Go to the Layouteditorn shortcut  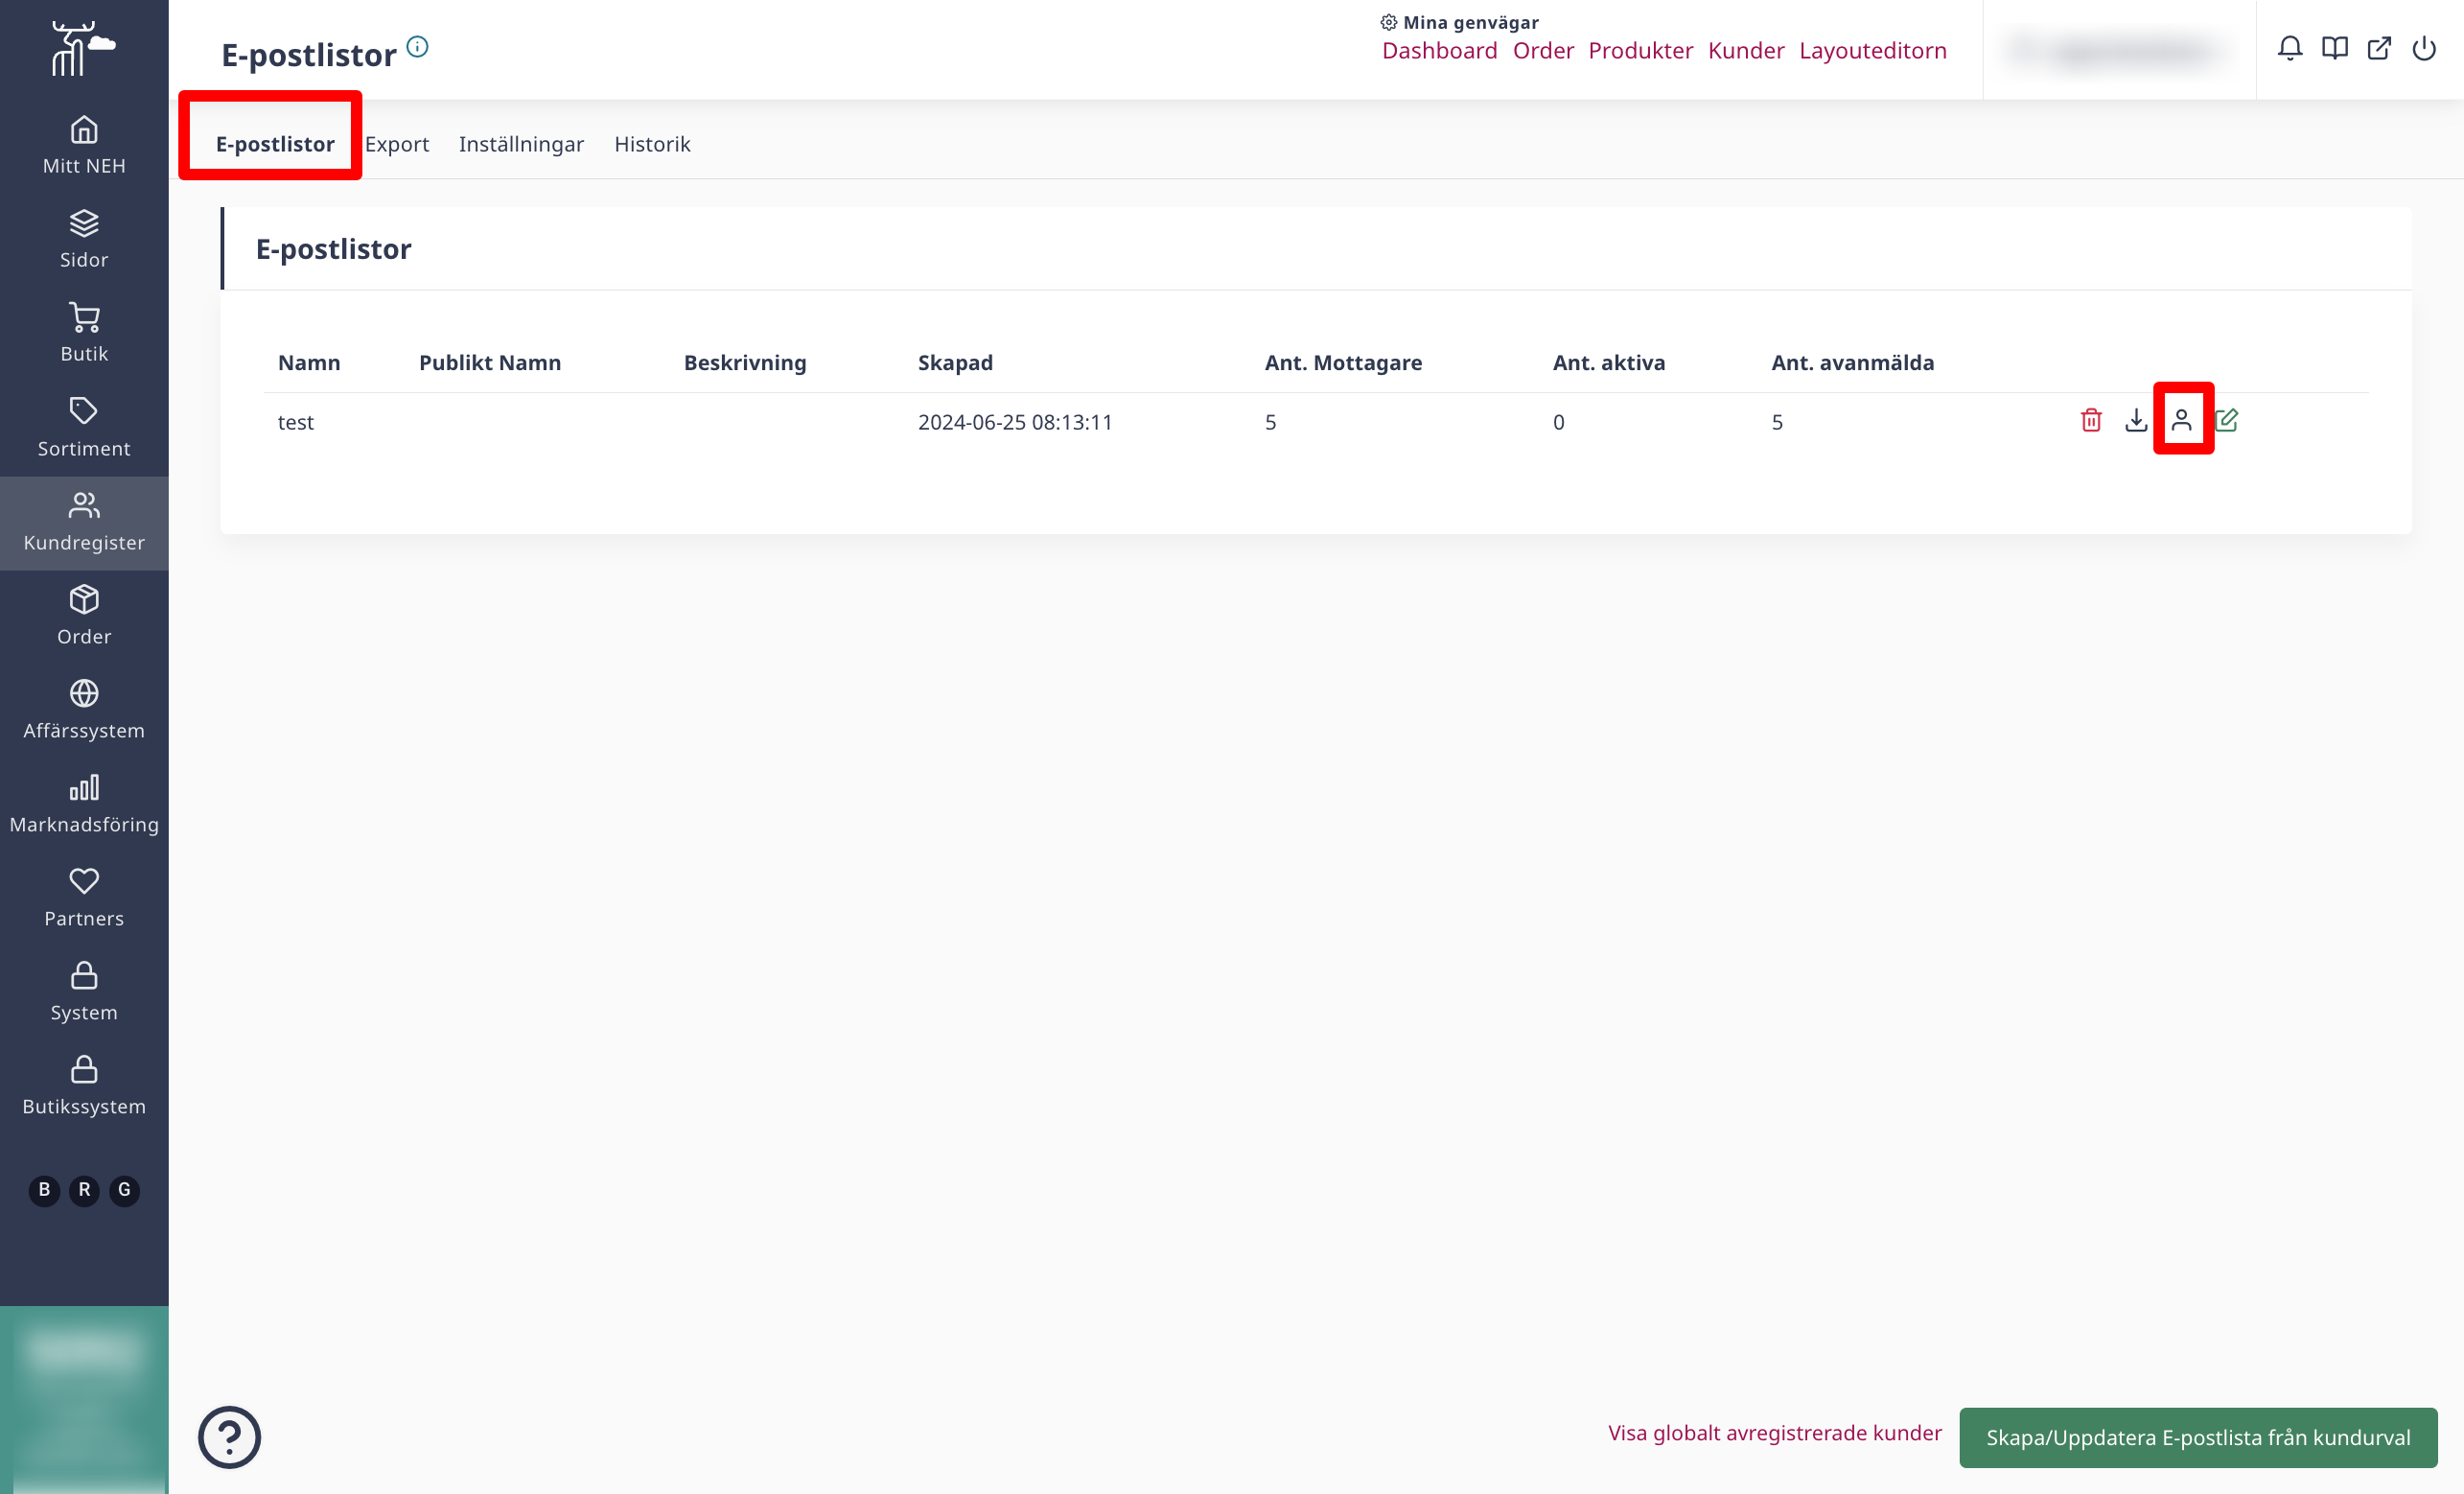click(x=1873, y=51)
